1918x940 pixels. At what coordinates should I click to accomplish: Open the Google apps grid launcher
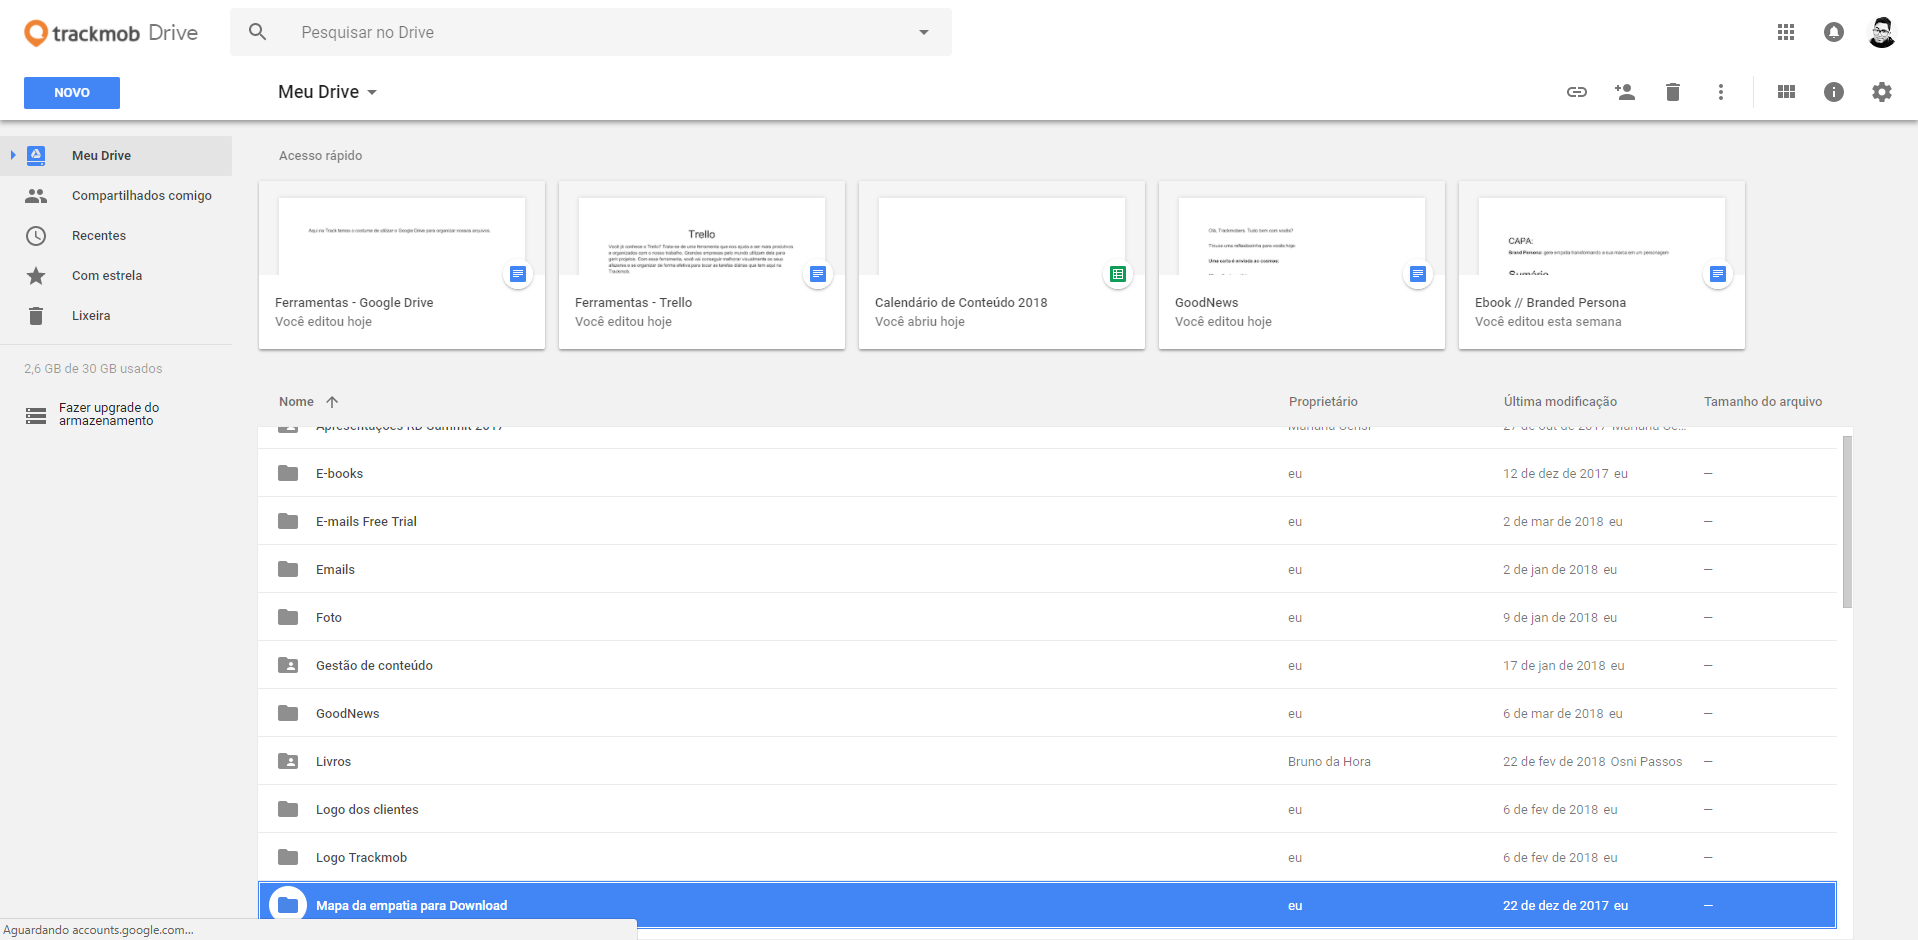1785,32
